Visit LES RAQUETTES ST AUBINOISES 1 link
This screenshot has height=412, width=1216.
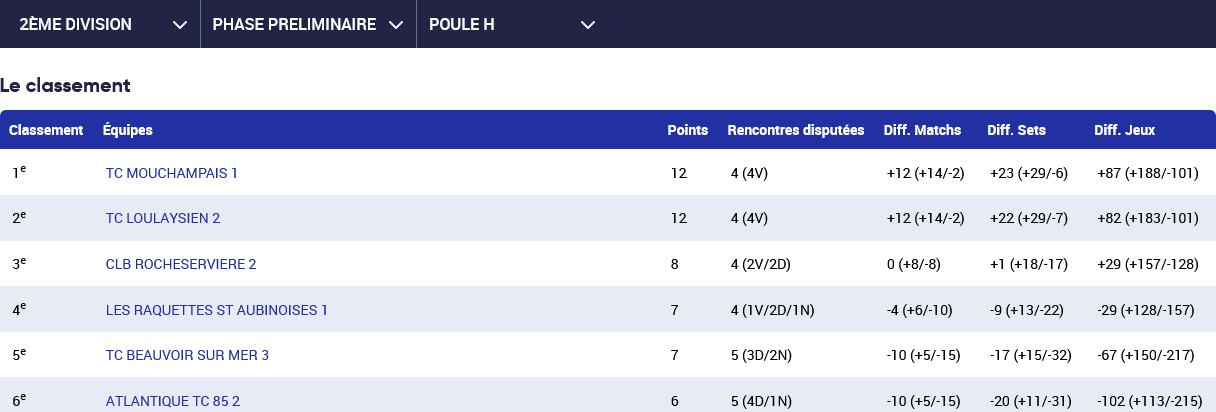pos(216,310)
